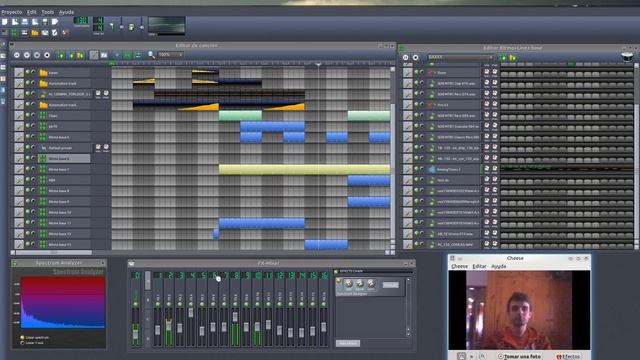Play the pattern in Beat+Bassline Editor
Viewport: 640px width, 360px height.
[406, 58]
